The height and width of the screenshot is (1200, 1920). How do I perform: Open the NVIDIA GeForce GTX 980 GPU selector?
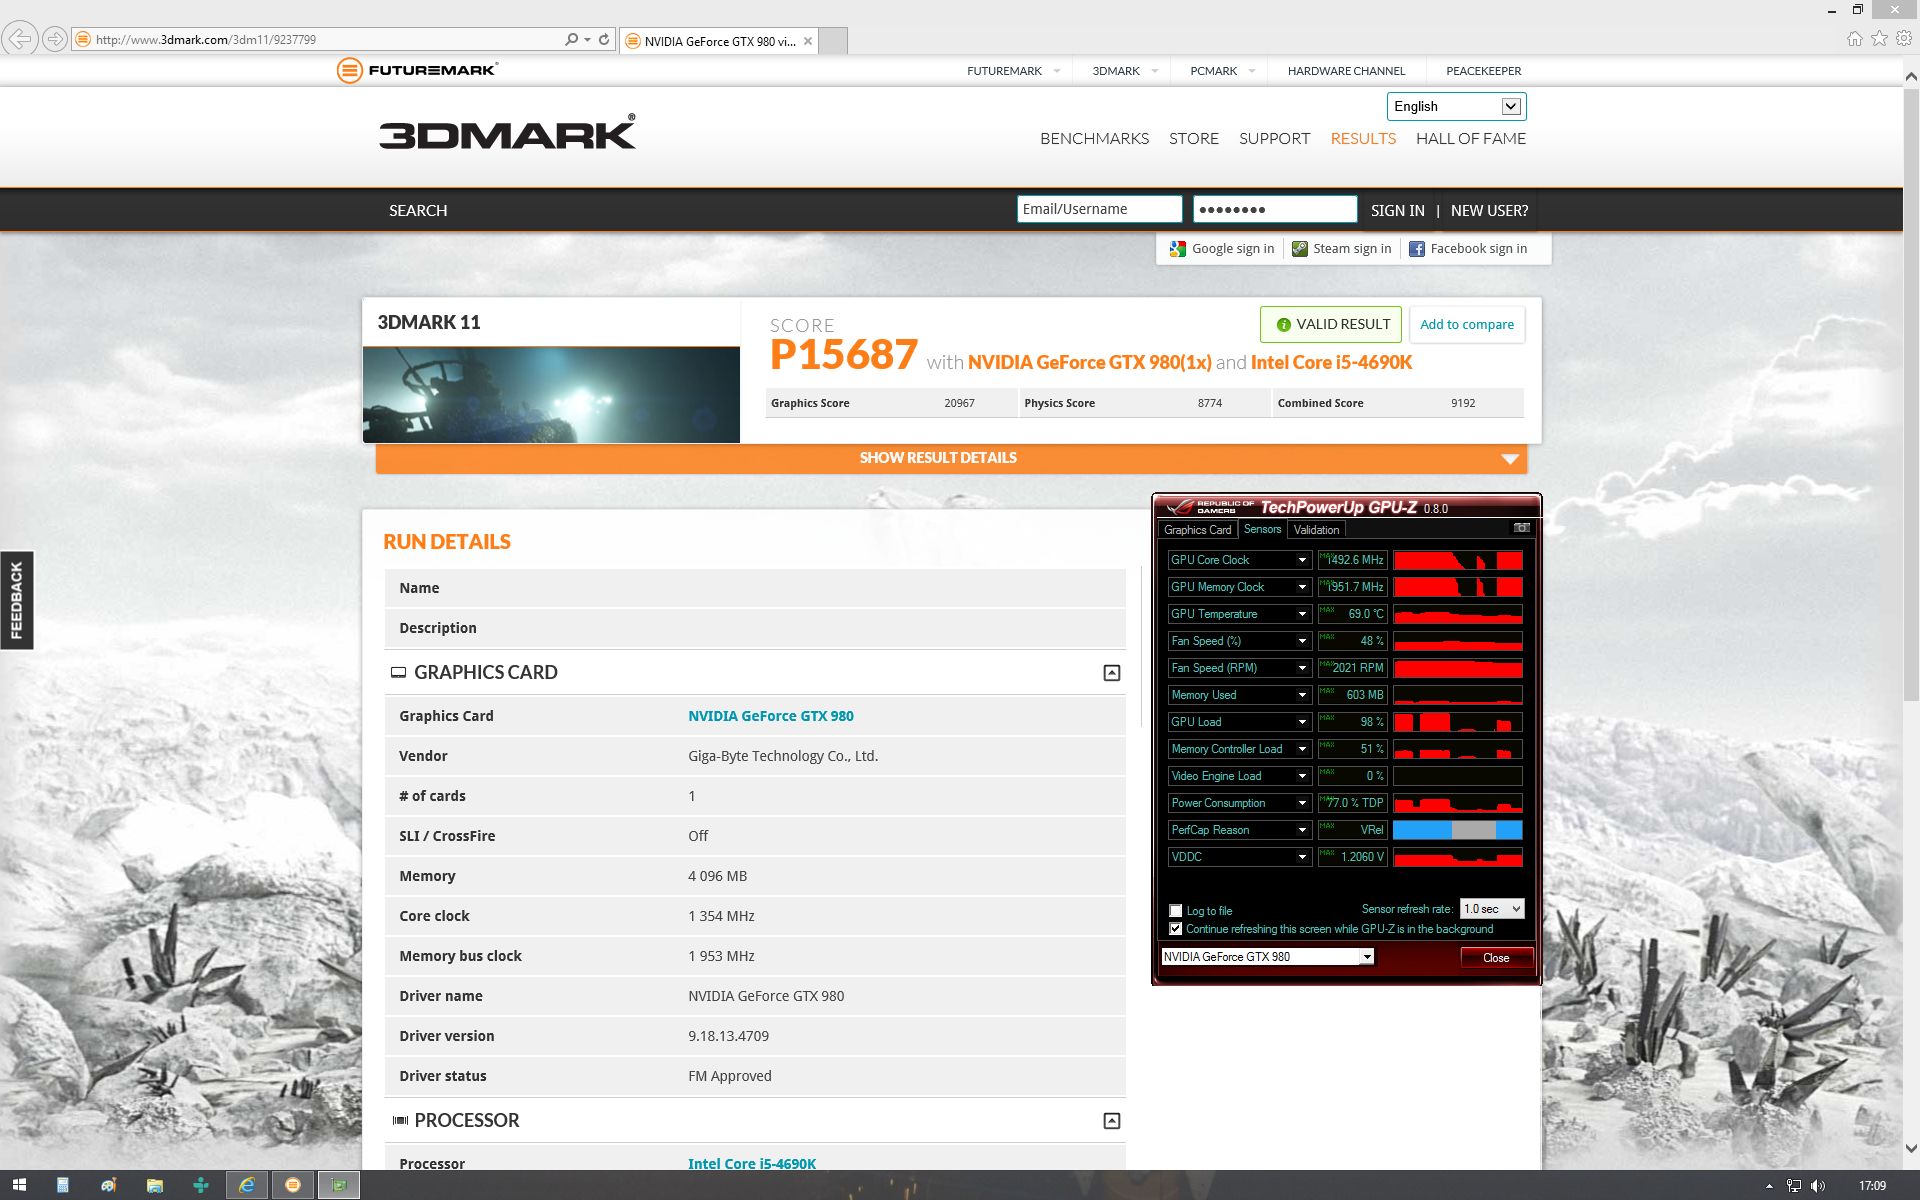pos(1267,957)
